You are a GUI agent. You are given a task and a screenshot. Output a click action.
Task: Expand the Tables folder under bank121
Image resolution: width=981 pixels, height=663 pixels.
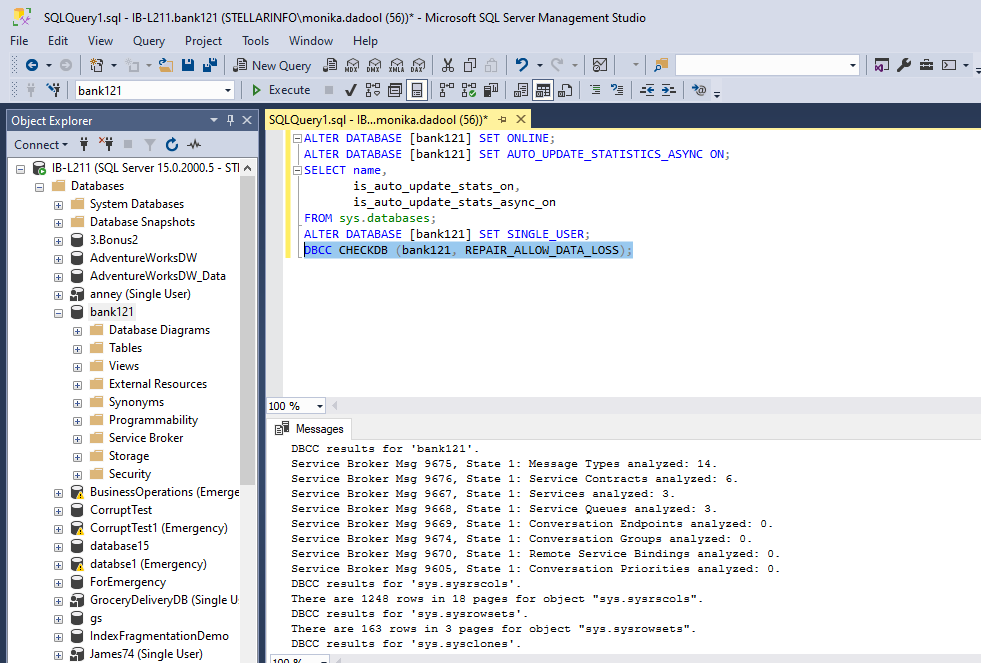[x=78, y=348]
